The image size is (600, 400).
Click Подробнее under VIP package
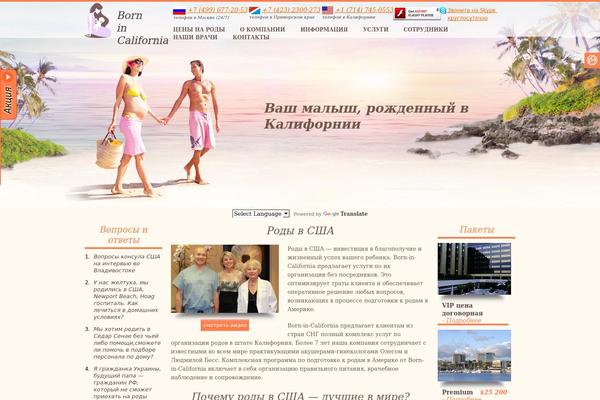[463, 320]
